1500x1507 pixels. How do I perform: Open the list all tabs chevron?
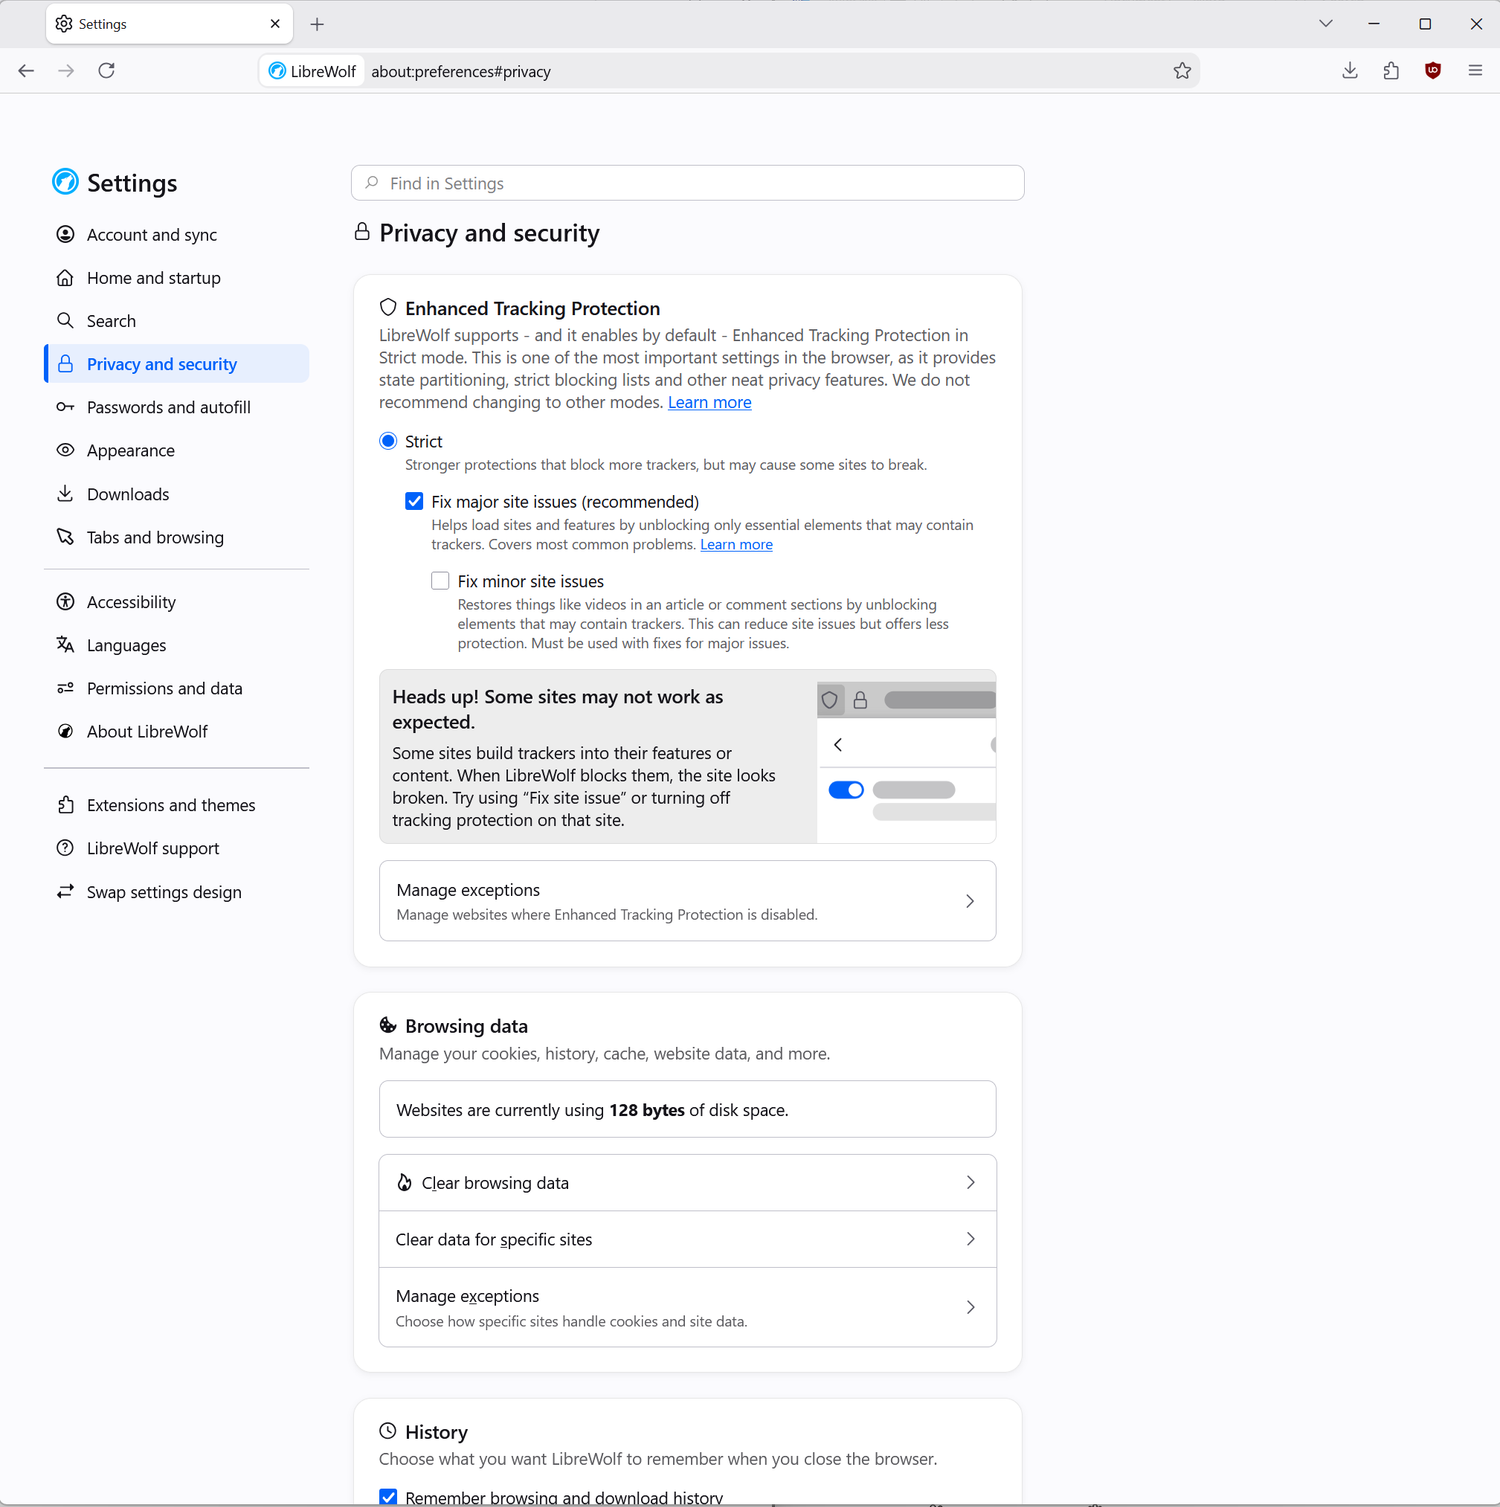click(x=1326, y=24)
